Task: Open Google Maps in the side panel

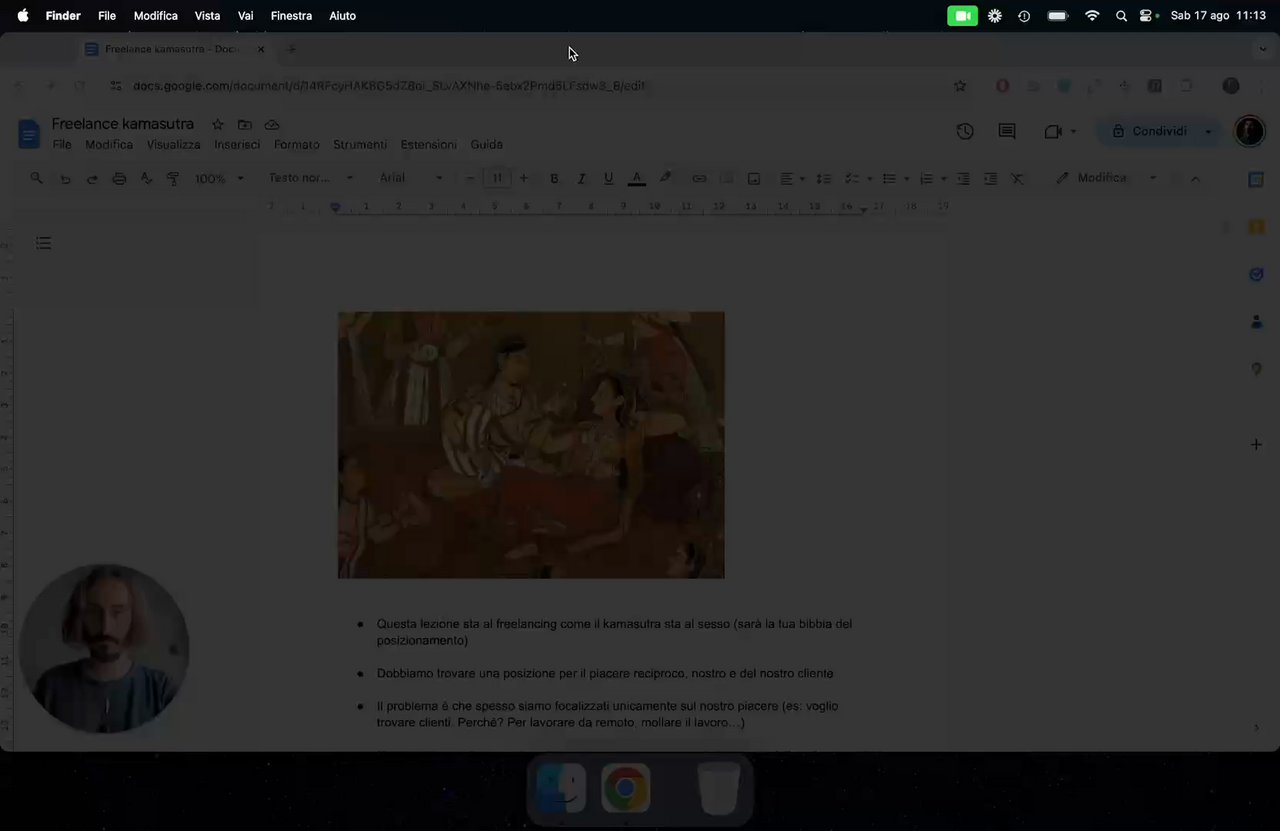Action: coord(1256,369)
